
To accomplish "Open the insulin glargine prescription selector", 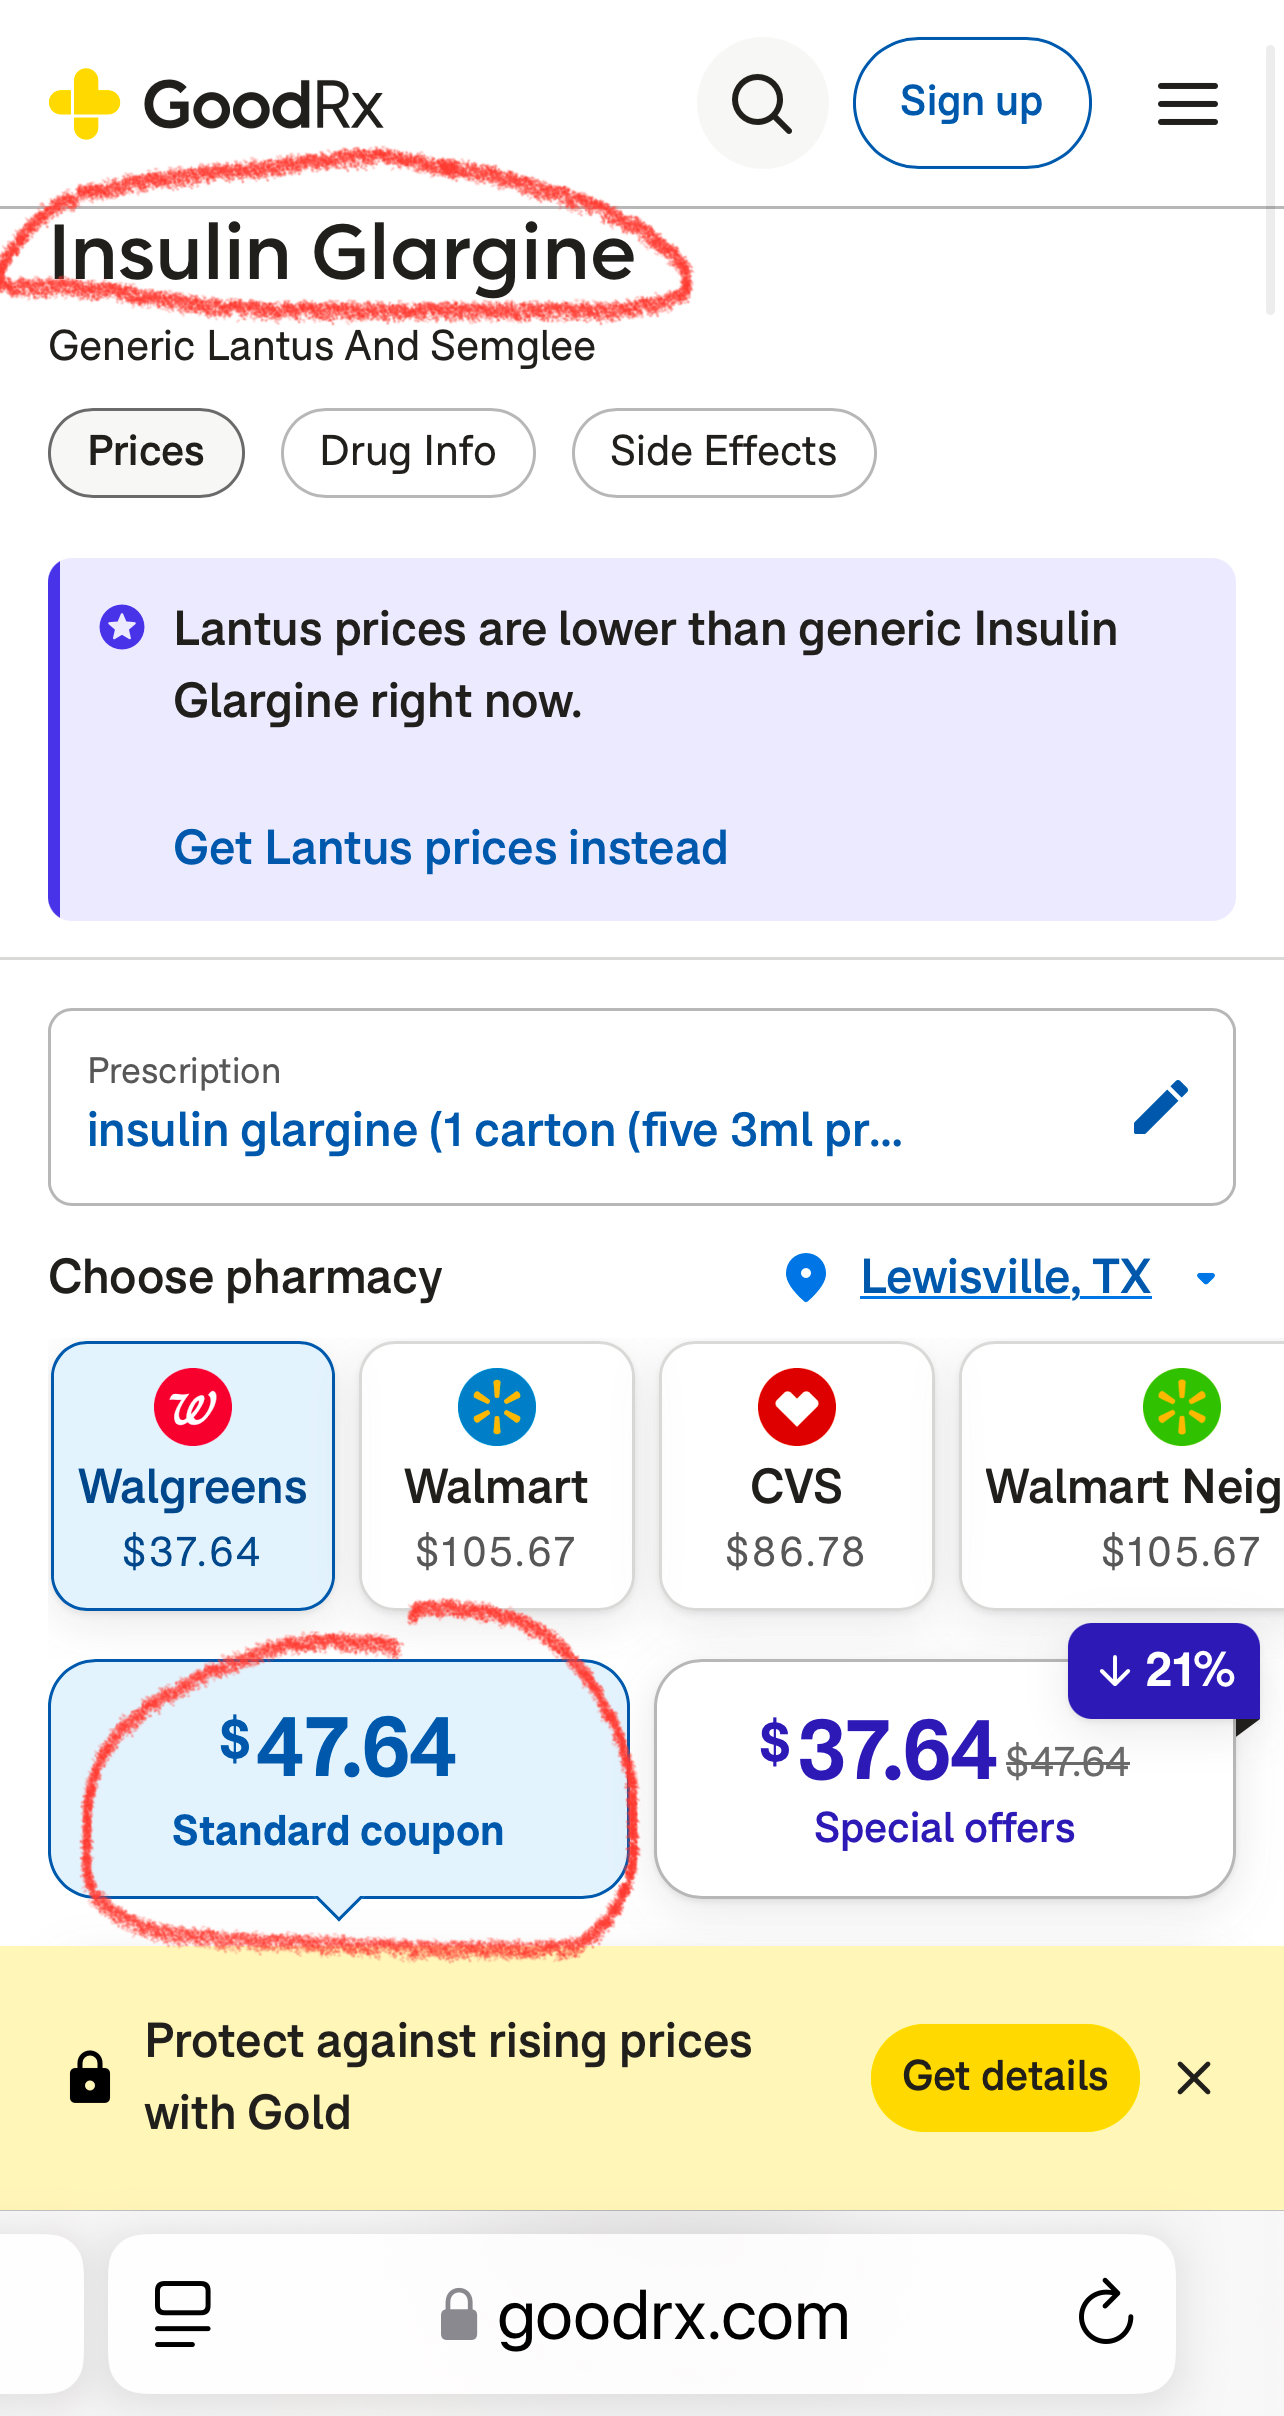I will point(496,1130).
